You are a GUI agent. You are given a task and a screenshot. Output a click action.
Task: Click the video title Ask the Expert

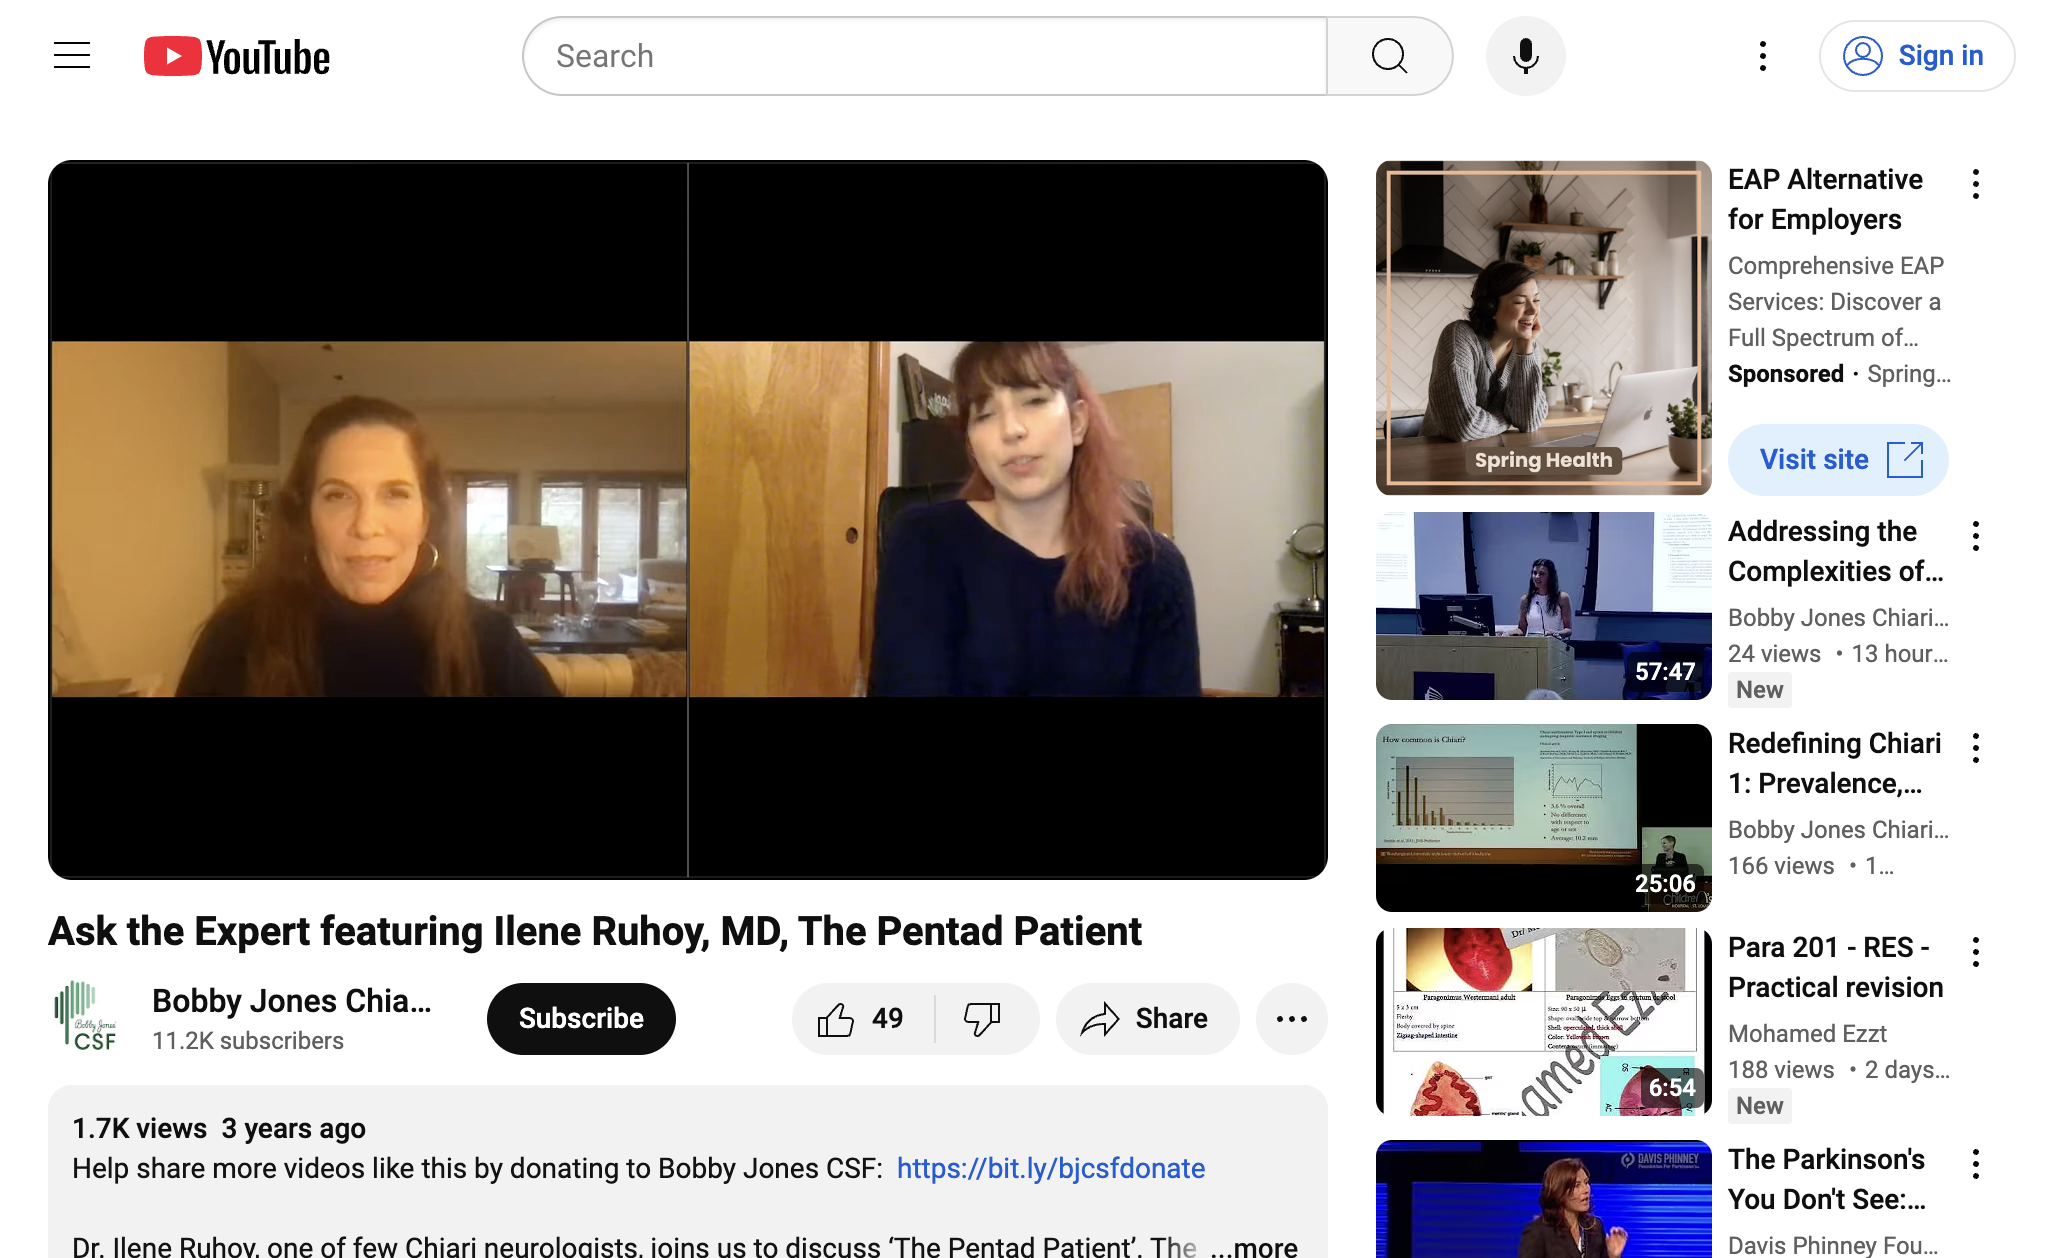(595, 932)
